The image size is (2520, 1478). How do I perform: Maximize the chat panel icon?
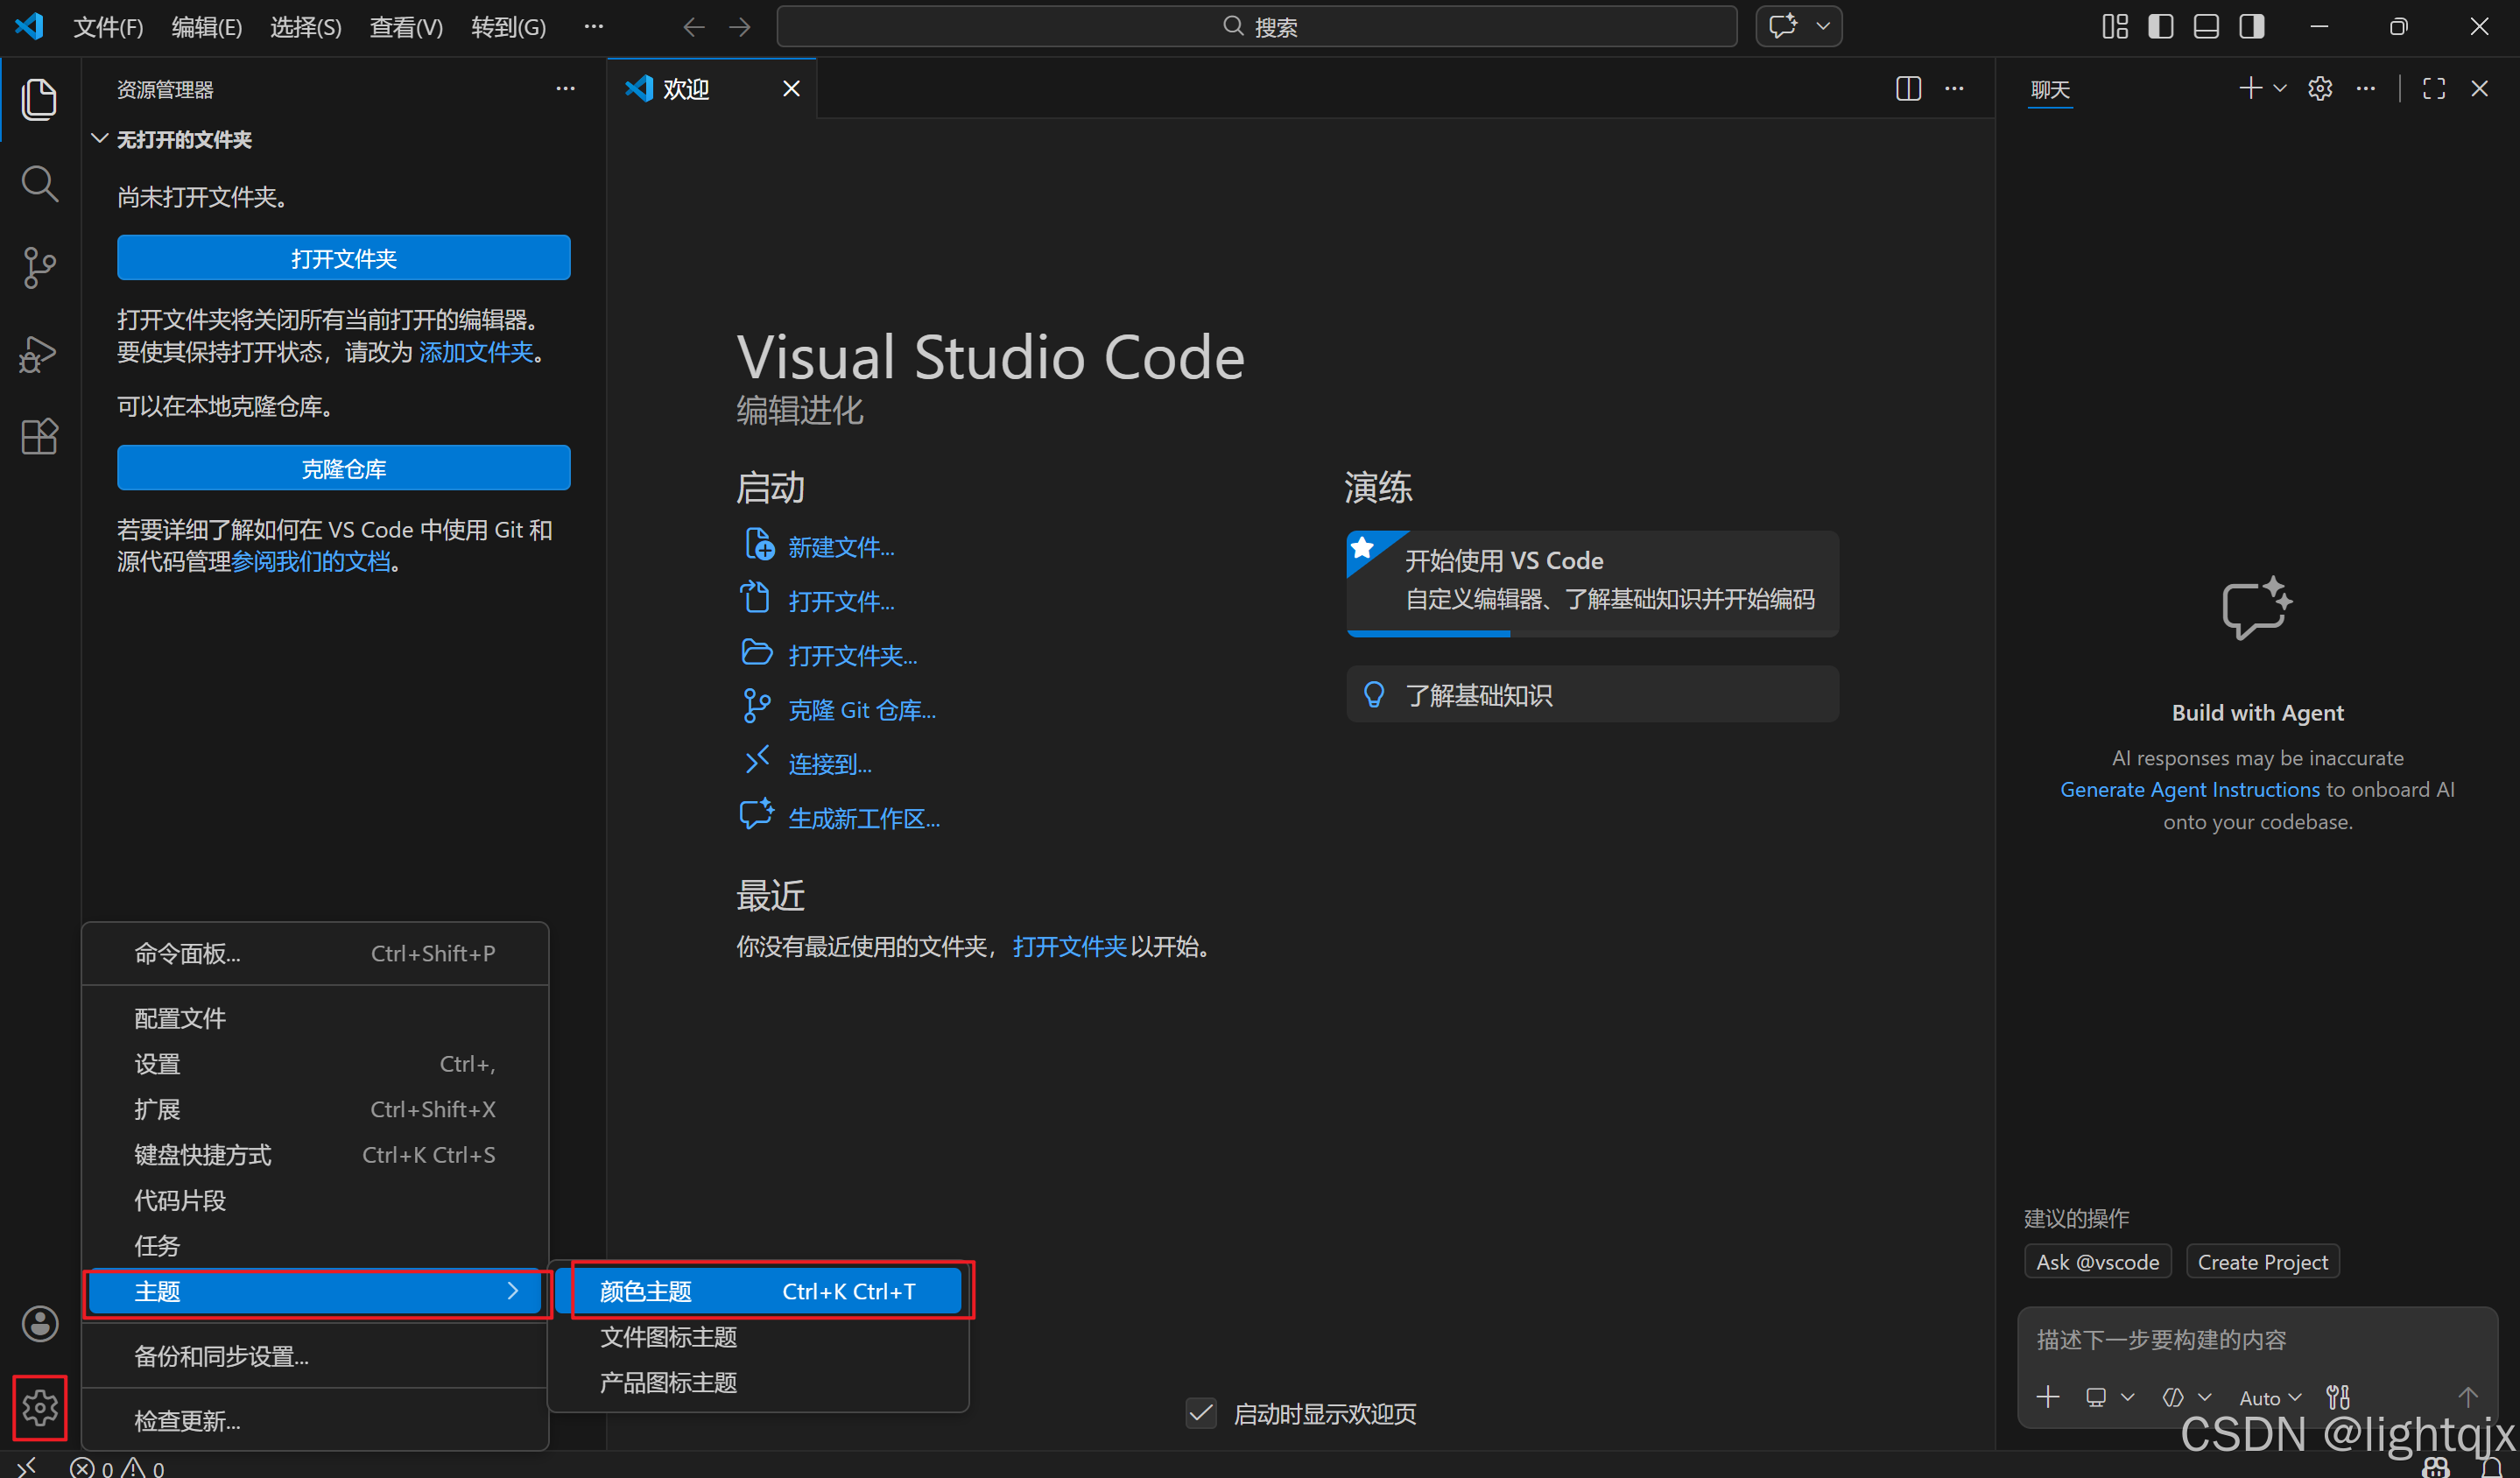[x=2433, y=89]
